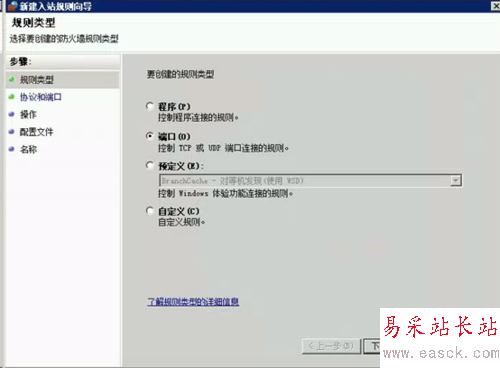Click blue bullet beside 名称
Viewport: 500px width, 368px height.
(12, 149)
